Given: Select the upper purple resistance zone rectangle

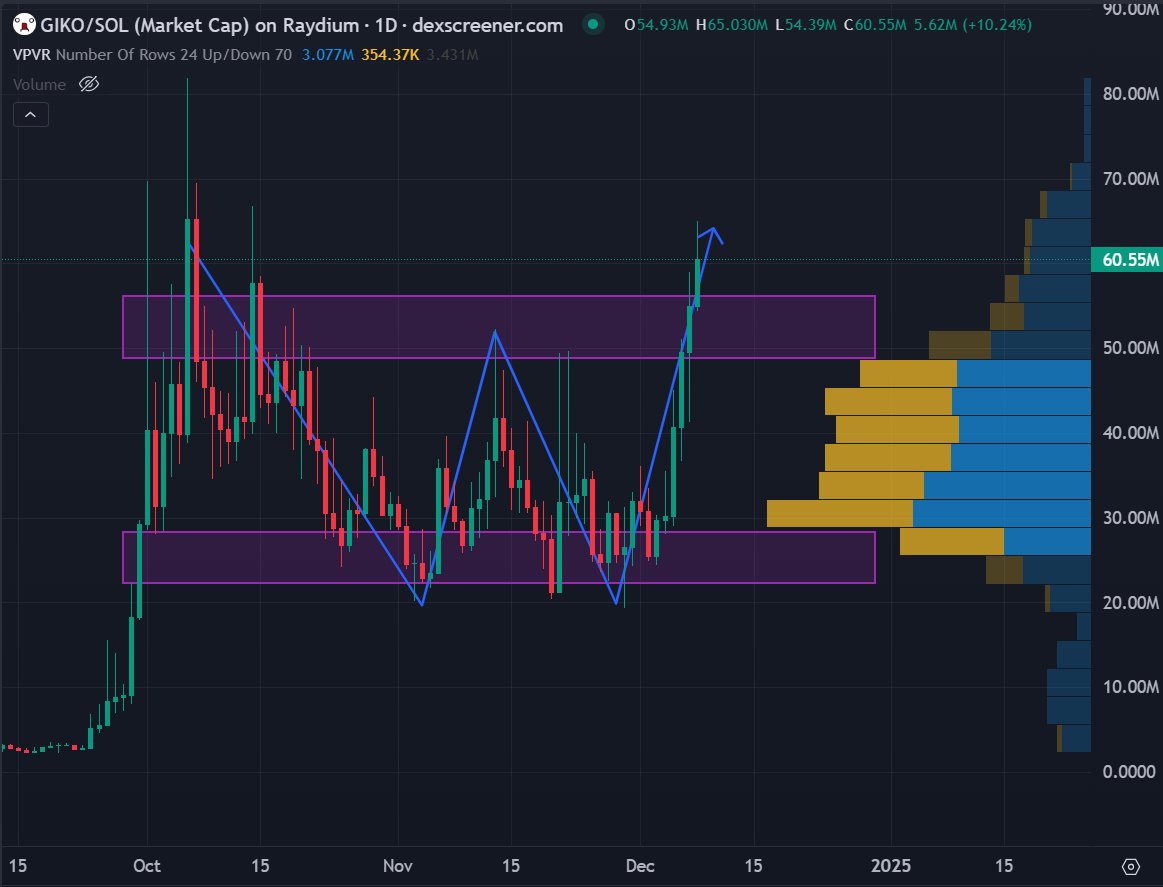Looking at the screenshot, I should point(498,327).
